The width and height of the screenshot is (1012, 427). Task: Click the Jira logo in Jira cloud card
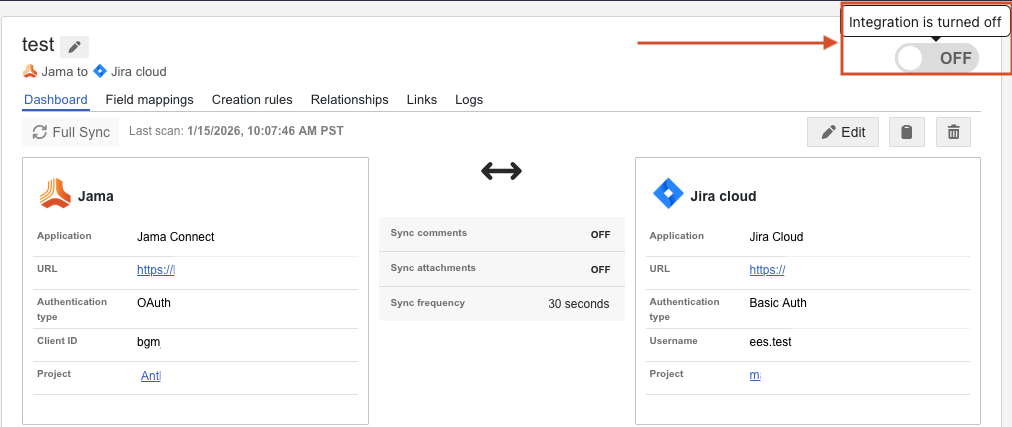[x=668, y=194]
